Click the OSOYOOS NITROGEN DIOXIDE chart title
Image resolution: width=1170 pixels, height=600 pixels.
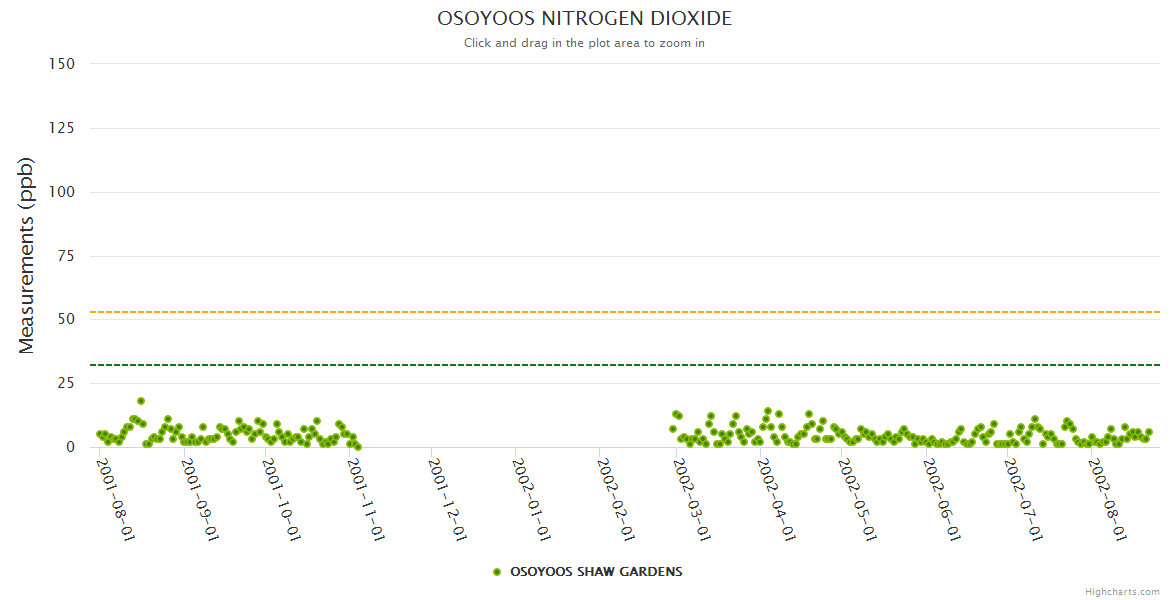tap(584, 19)
